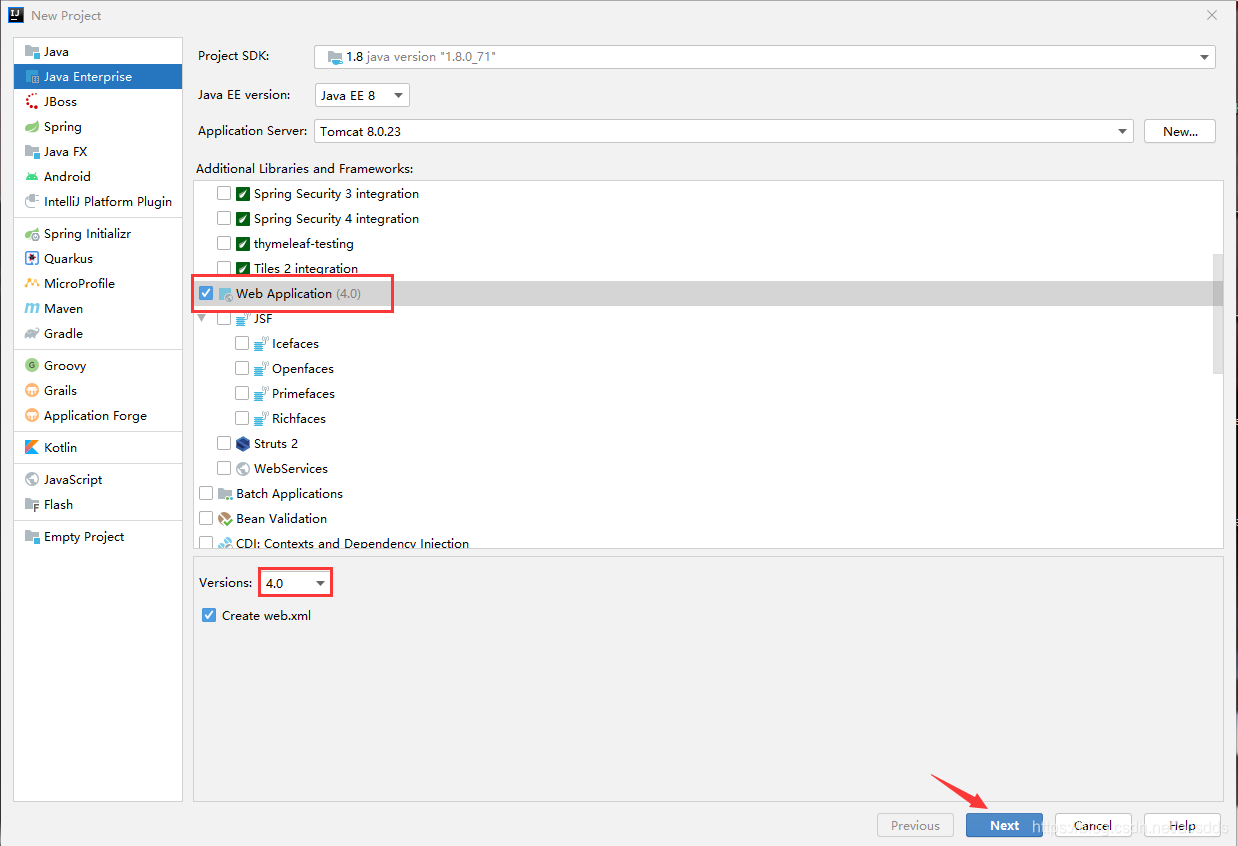Click the MicroProfile icon
The height and width of the screenshot is (846, 1238).
[32, 283]
